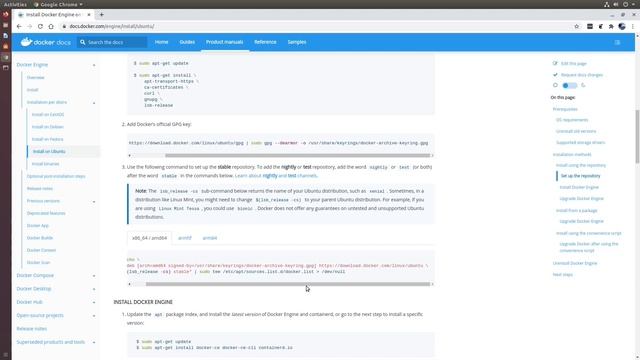Viewport: 640px width, 360px height.
Task: Click the page vertical scrollbar thumb
Action: tap(637, 137)
